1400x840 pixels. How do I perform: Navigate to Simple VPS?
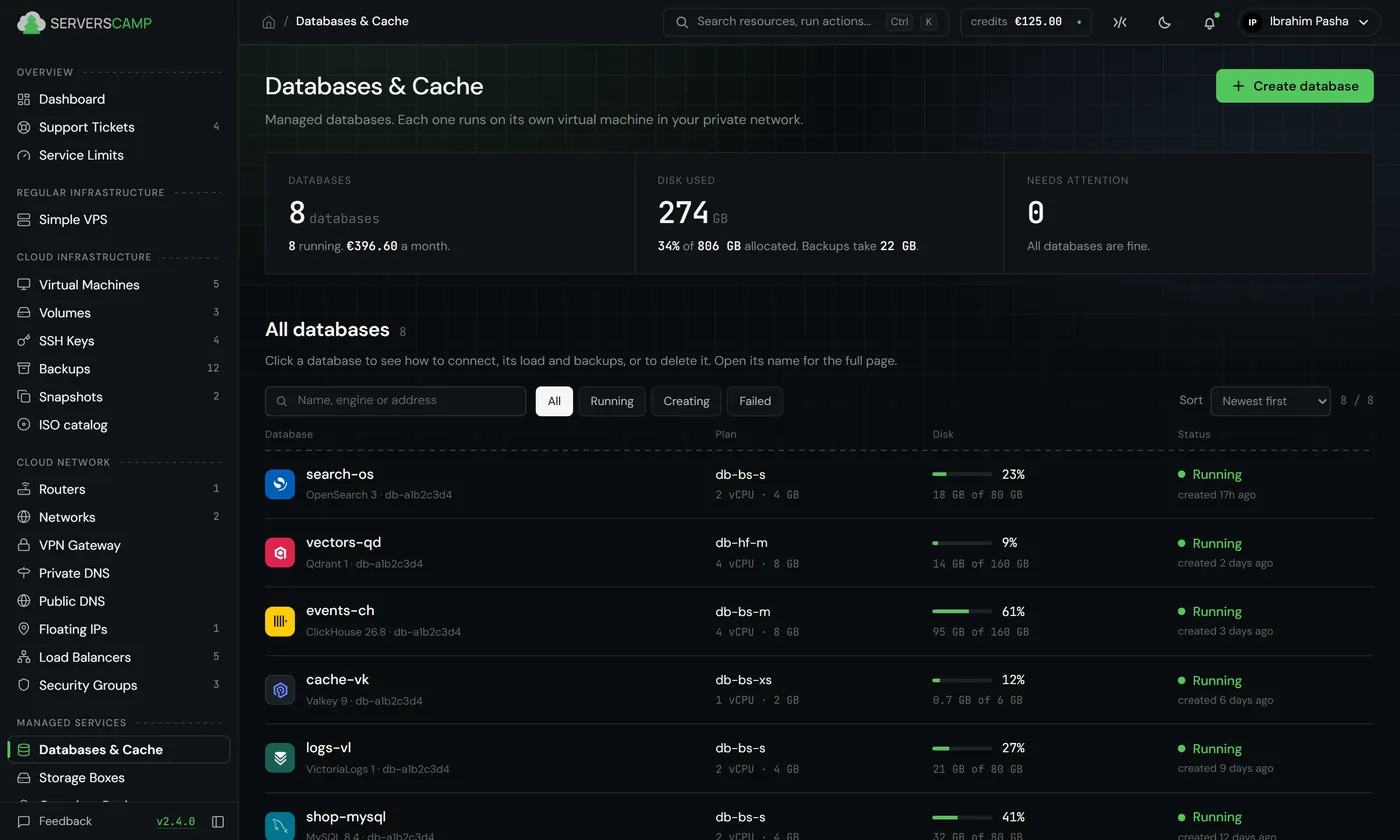click(x=119, y=220)
